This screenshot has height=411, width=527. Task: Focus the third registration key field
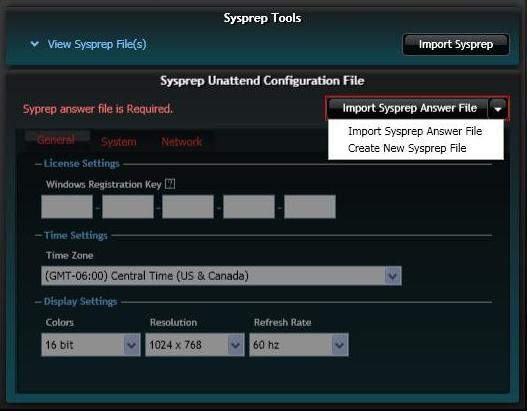tap(188, 207)
